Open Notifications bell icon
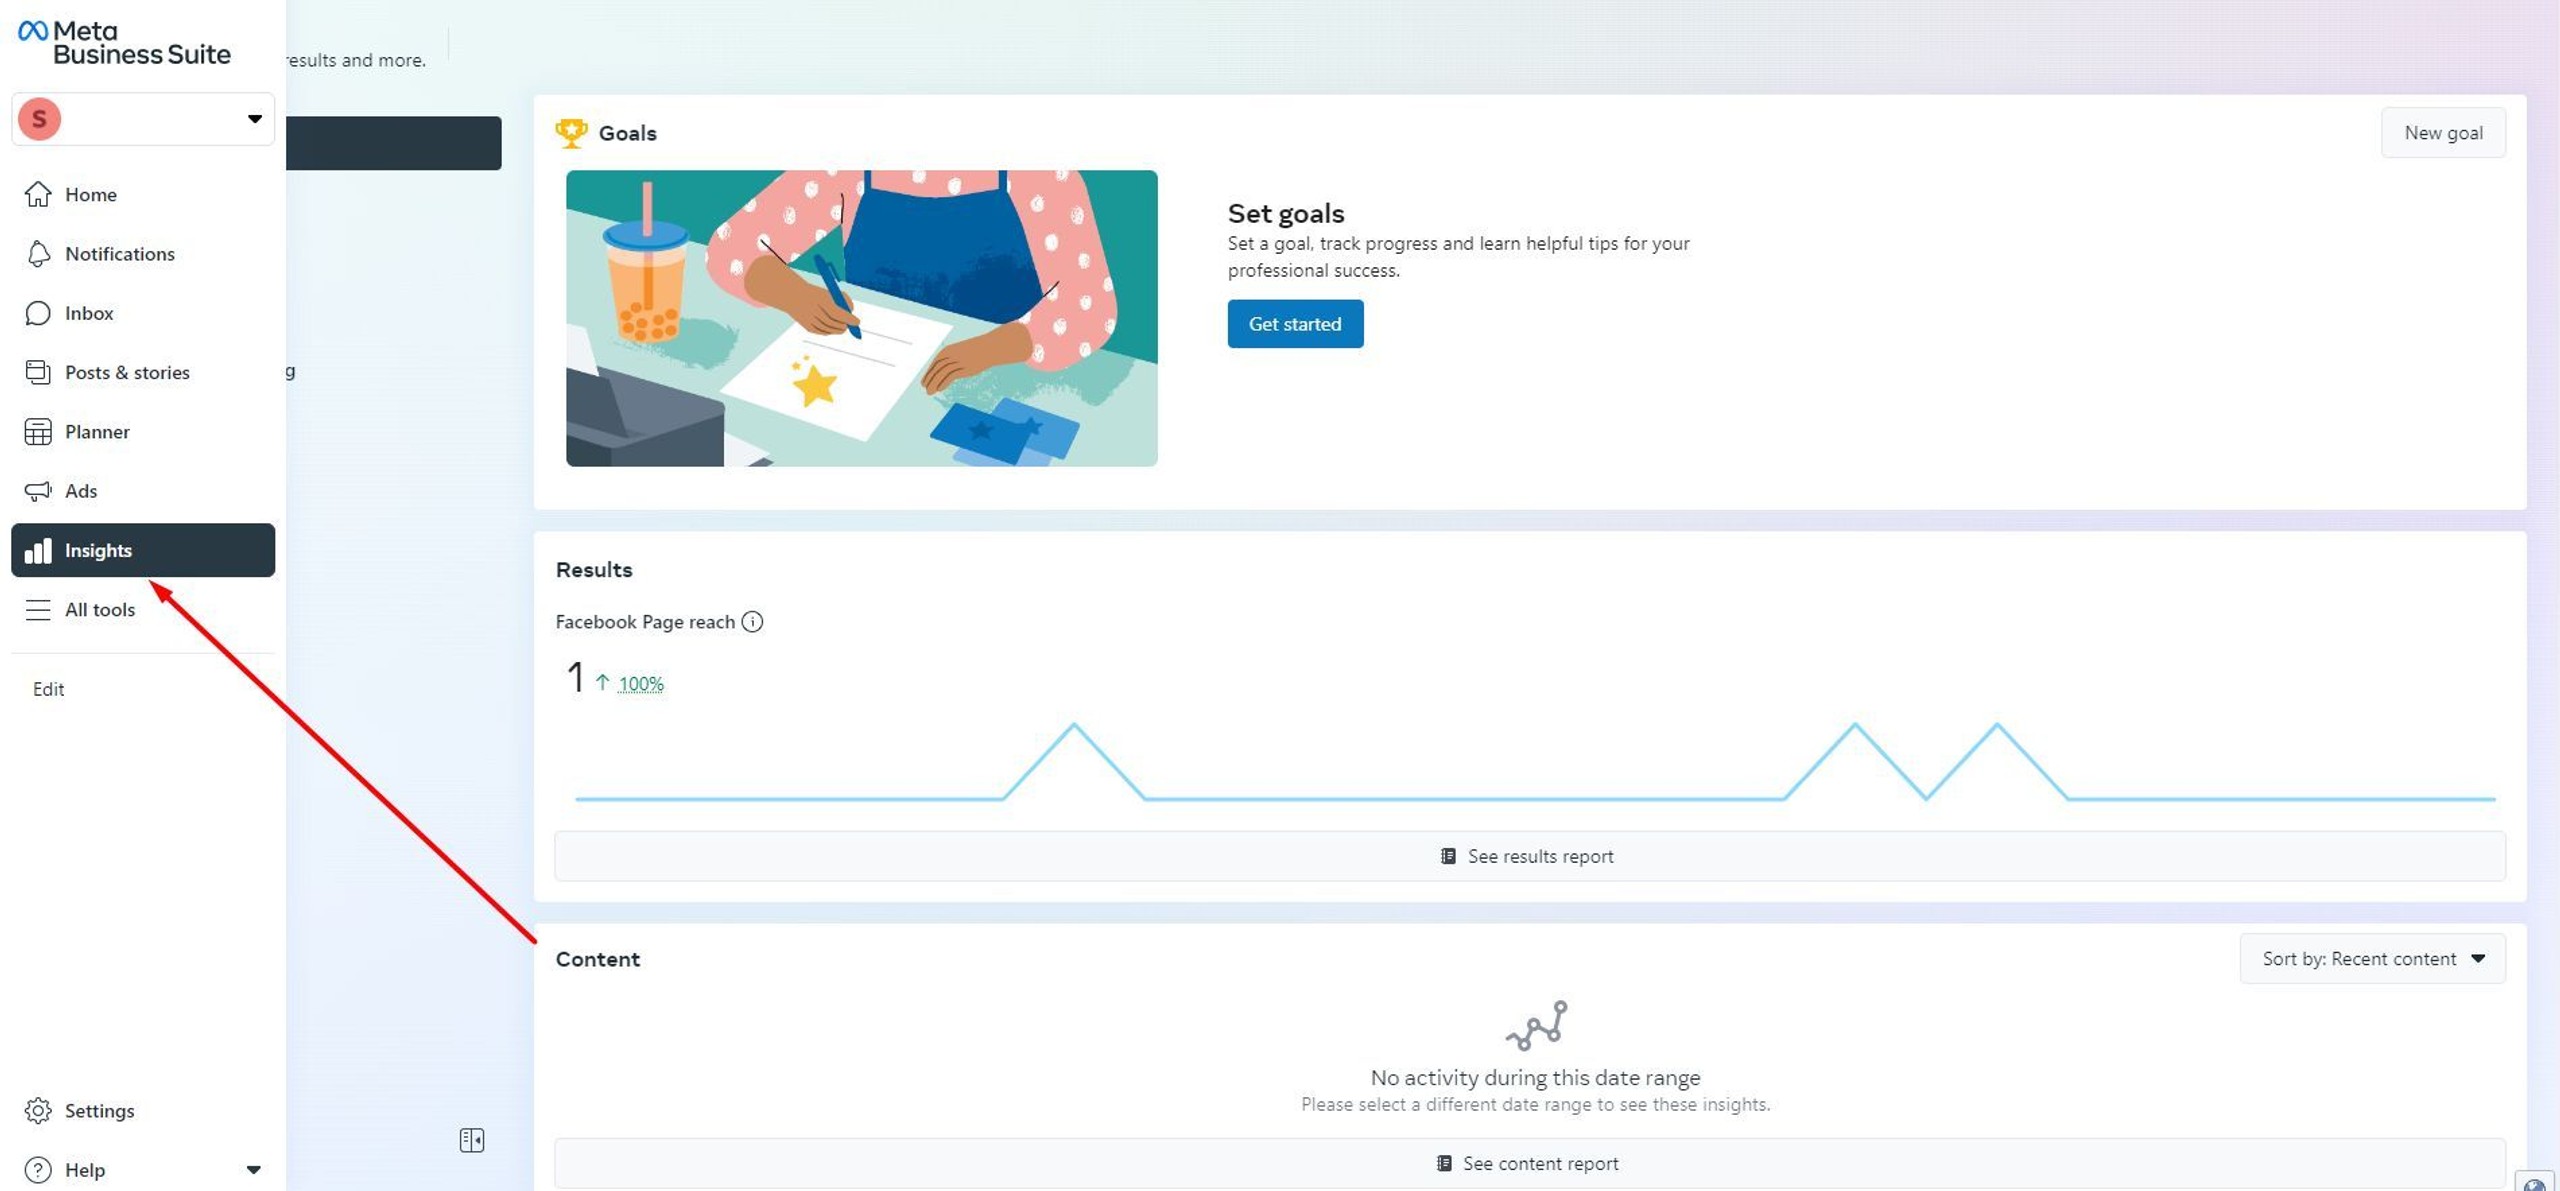Image resolution: width=2560 pixels, height=1191 pixels. (x=38, y=254)
